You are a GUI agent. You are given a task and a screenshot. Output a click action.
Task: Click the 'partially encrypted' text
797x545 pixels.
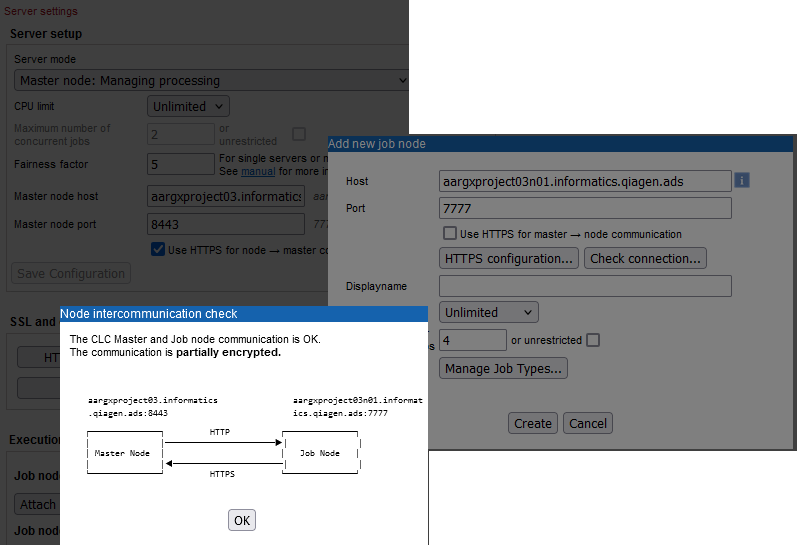(228, 352)
